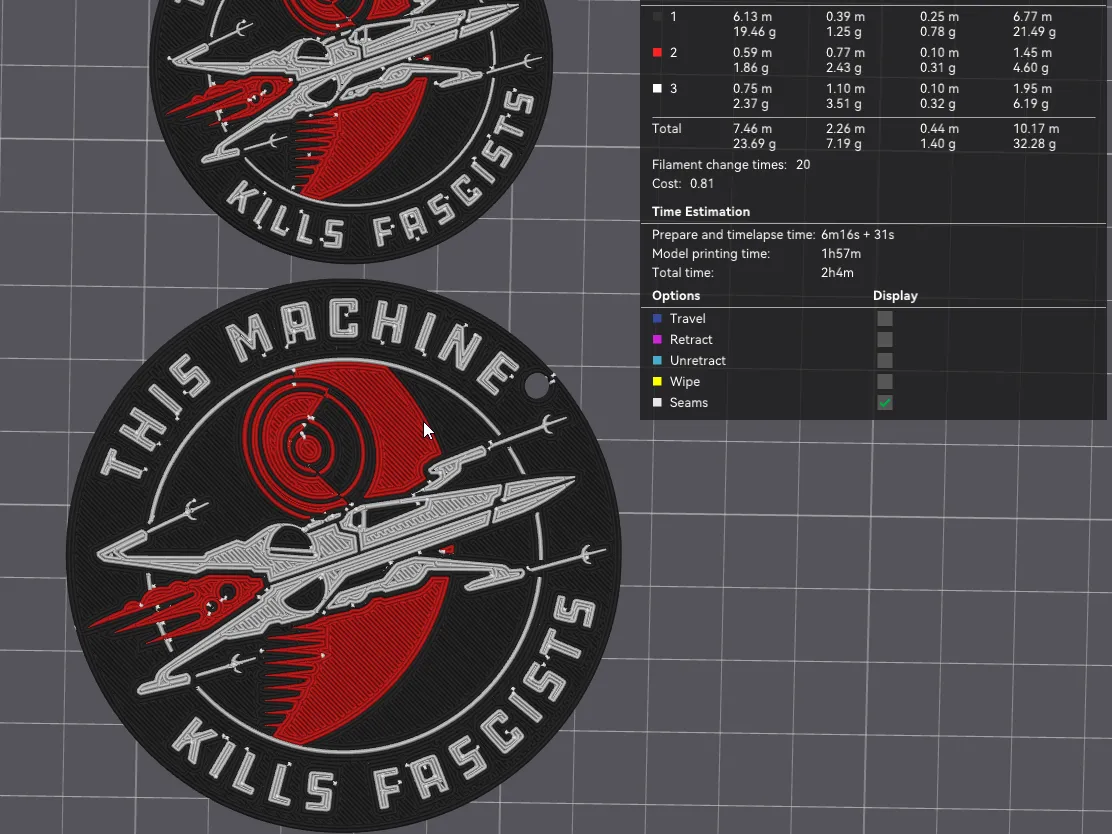1112x834 pixels.
Task: Toggle the Wipe display checkbox
Action: pyautogui.click(x=884, y=382)
